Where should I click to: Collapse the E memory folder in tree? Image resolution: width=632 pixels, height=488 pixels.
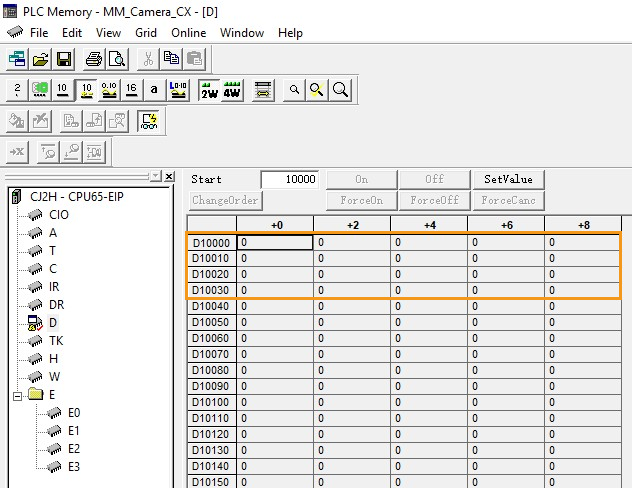click(x=19, y=395)
